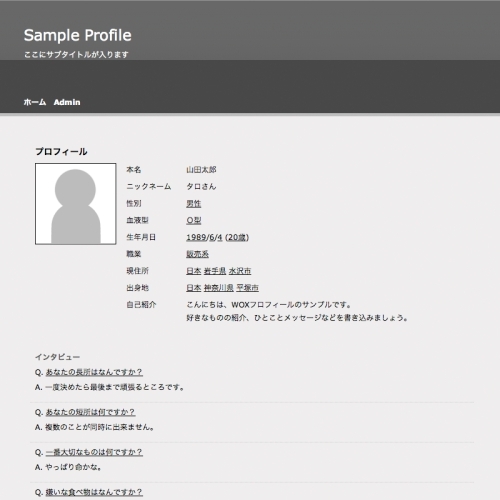This screenshot has height=500, width=500.
Task: Follow the 男性 gender link
Action: point(194,203)
